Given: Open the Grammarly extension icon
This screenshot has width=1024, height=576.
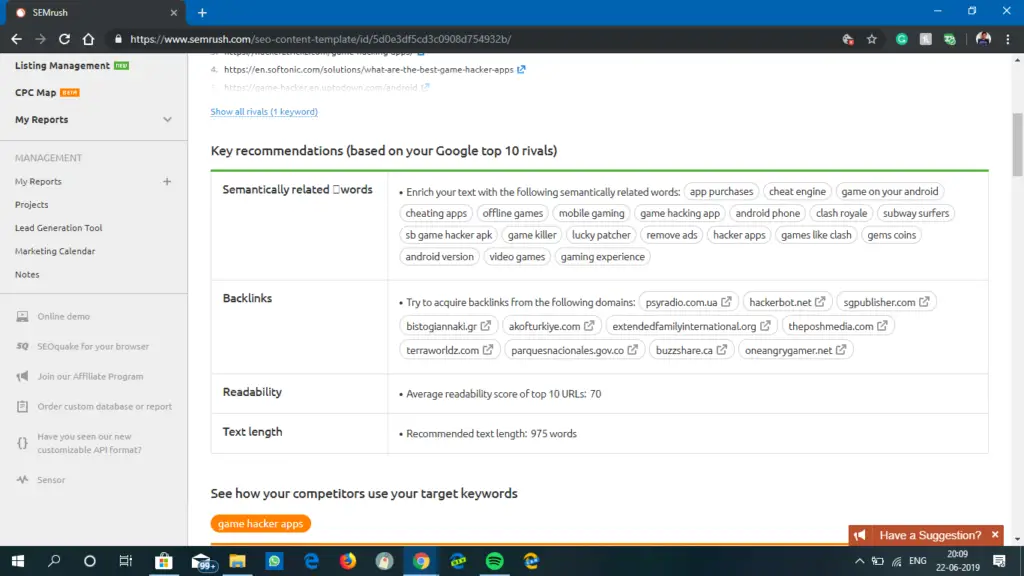Looking at the screenshot, I should click(x=902, y=39).
